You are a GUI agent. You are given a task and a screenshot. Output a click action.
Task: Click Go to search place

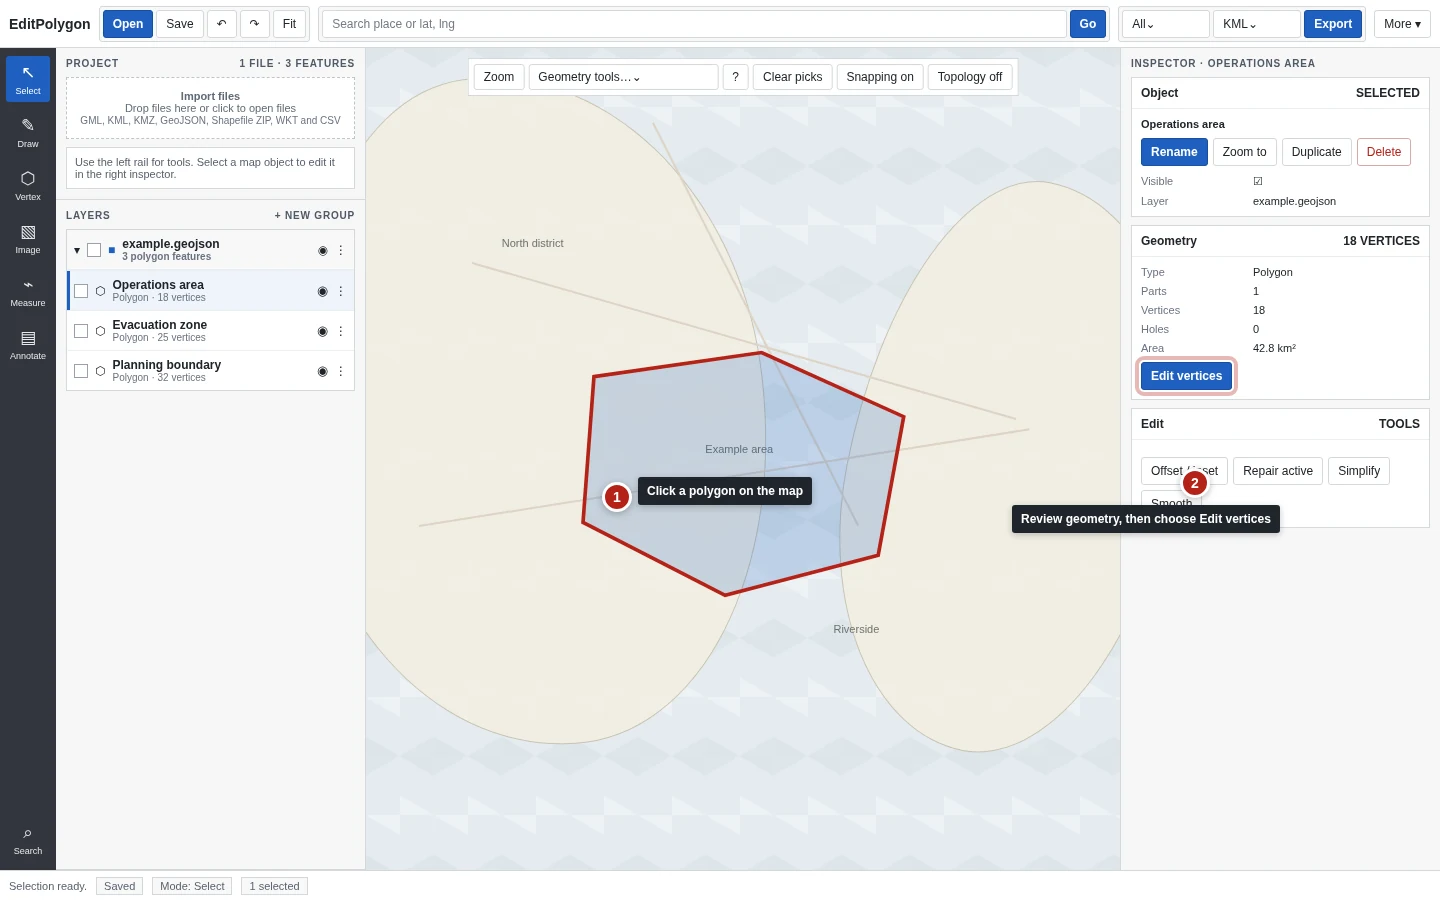pyautogui.click(x=1088, y=24)
